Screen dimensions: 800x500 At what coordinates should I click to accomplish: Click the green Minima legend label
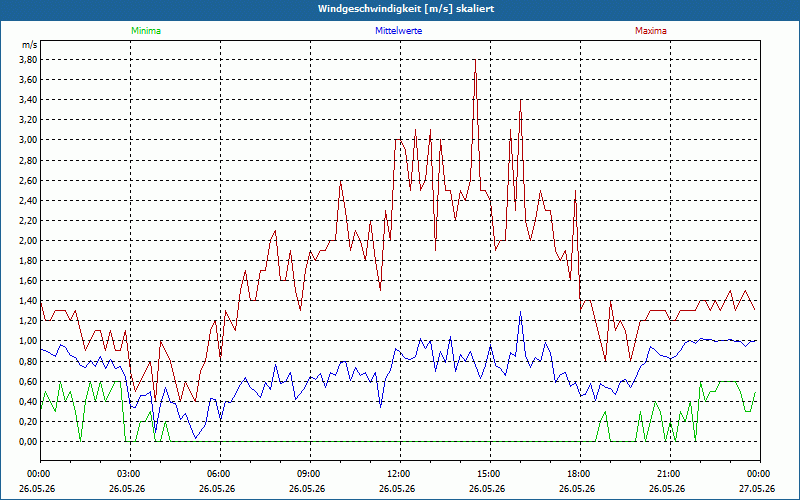[146, 31]
